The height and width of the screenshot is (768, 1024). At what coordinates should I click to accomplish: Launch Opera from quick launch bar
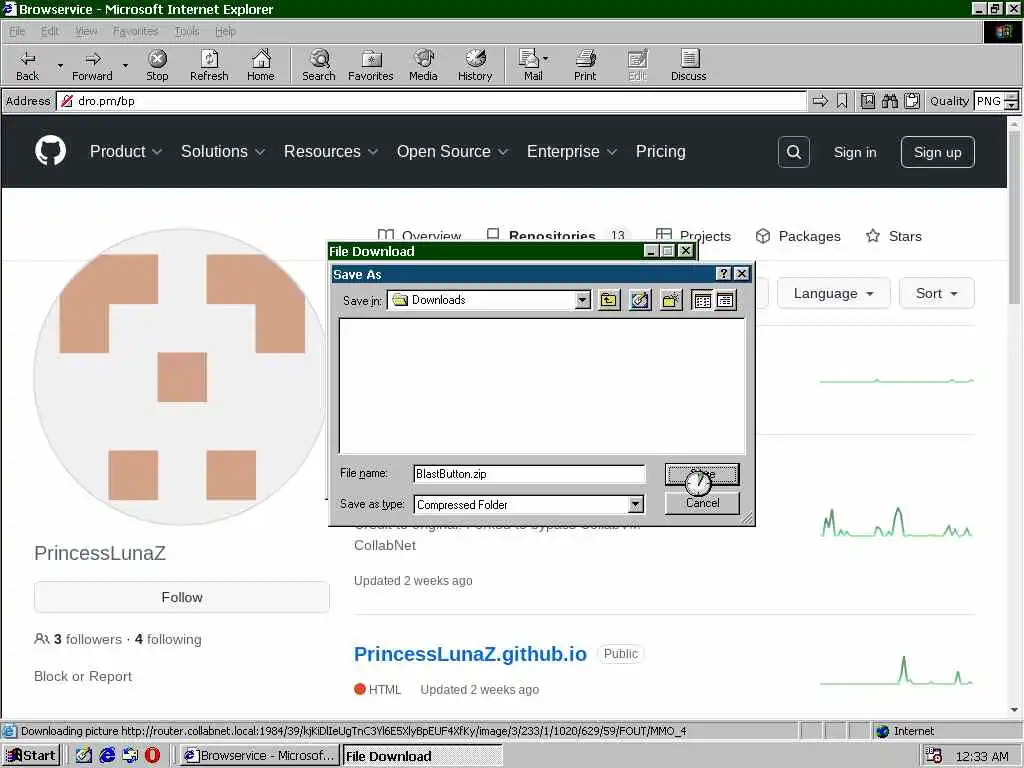(152, 755)
